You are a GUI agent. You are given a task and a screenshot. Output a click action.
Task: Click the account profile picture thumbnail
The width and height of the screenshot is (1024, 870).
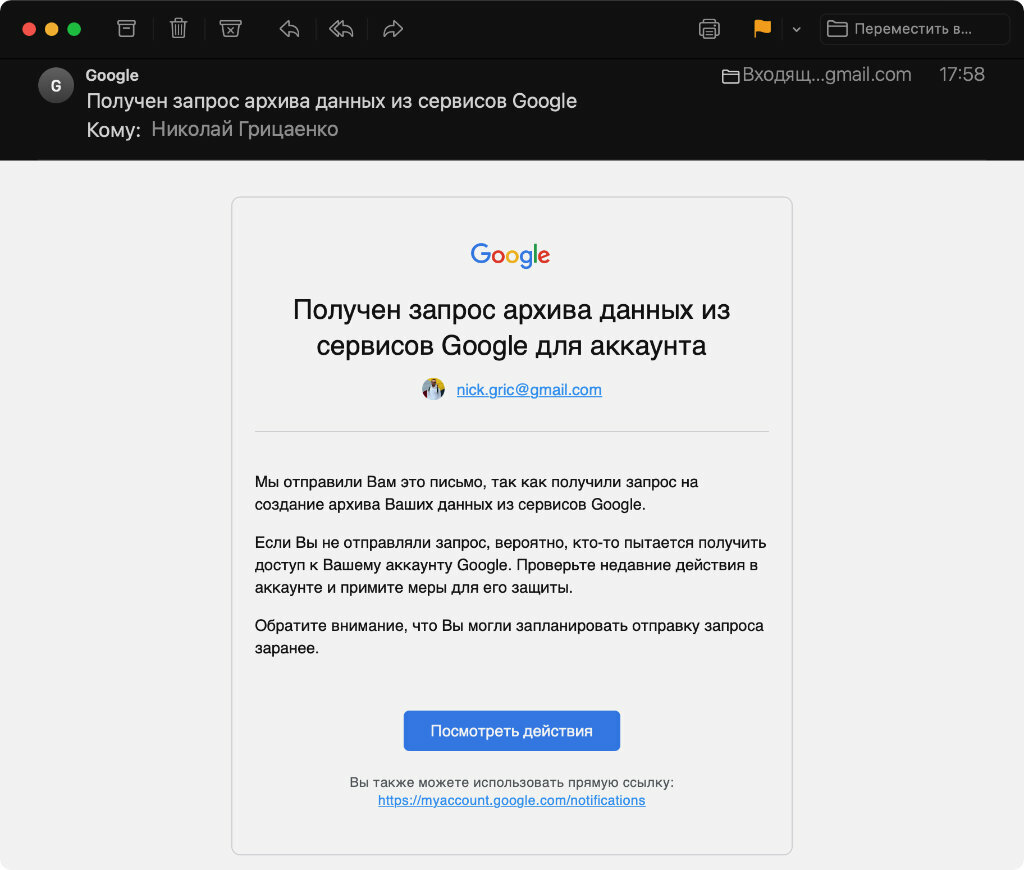coord(433,389)
